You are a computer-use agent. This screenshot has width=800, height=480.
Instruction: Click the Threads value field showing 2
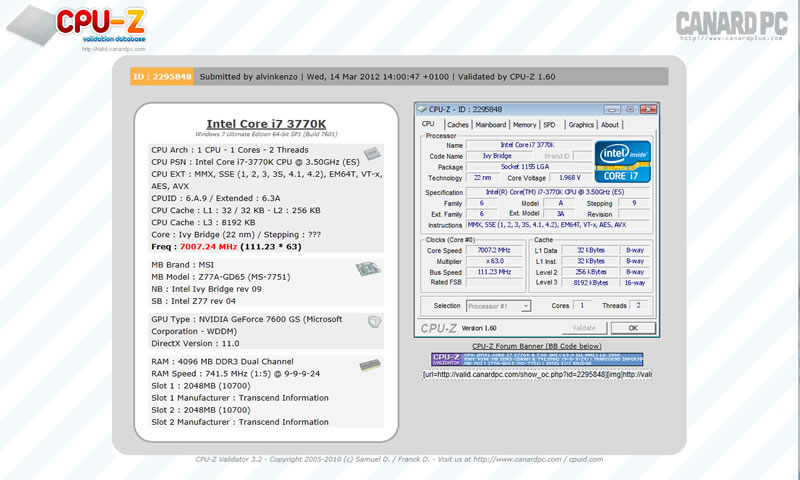coord(638,305)
